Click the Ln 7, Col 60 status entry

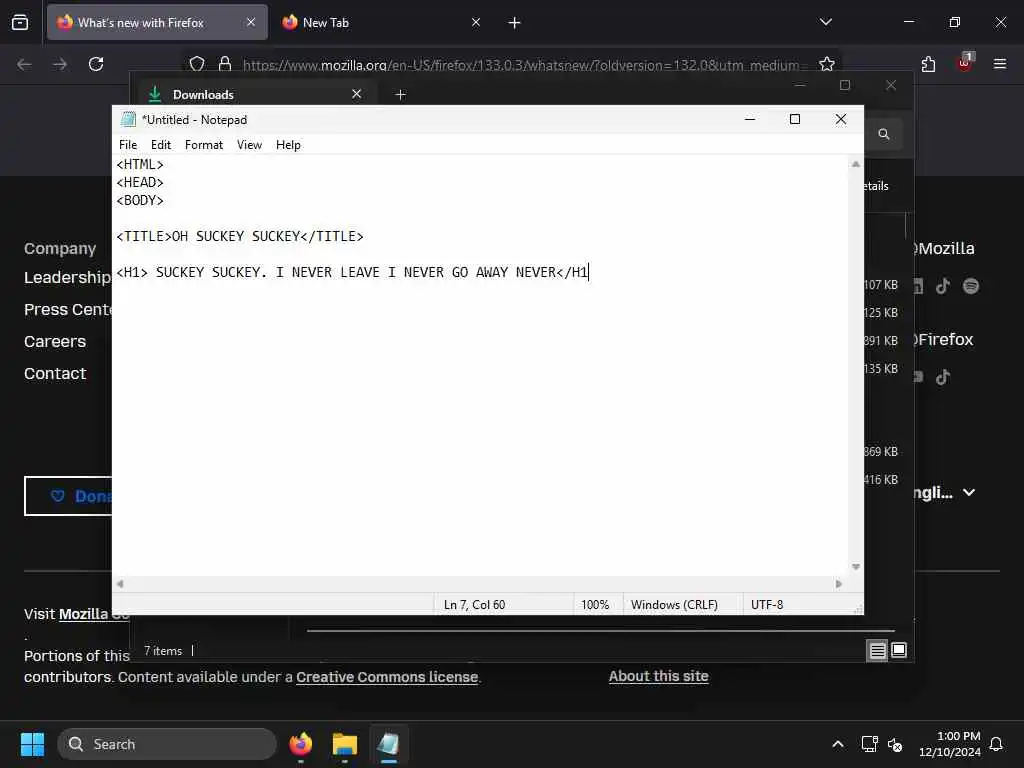(x=475, y=605)
